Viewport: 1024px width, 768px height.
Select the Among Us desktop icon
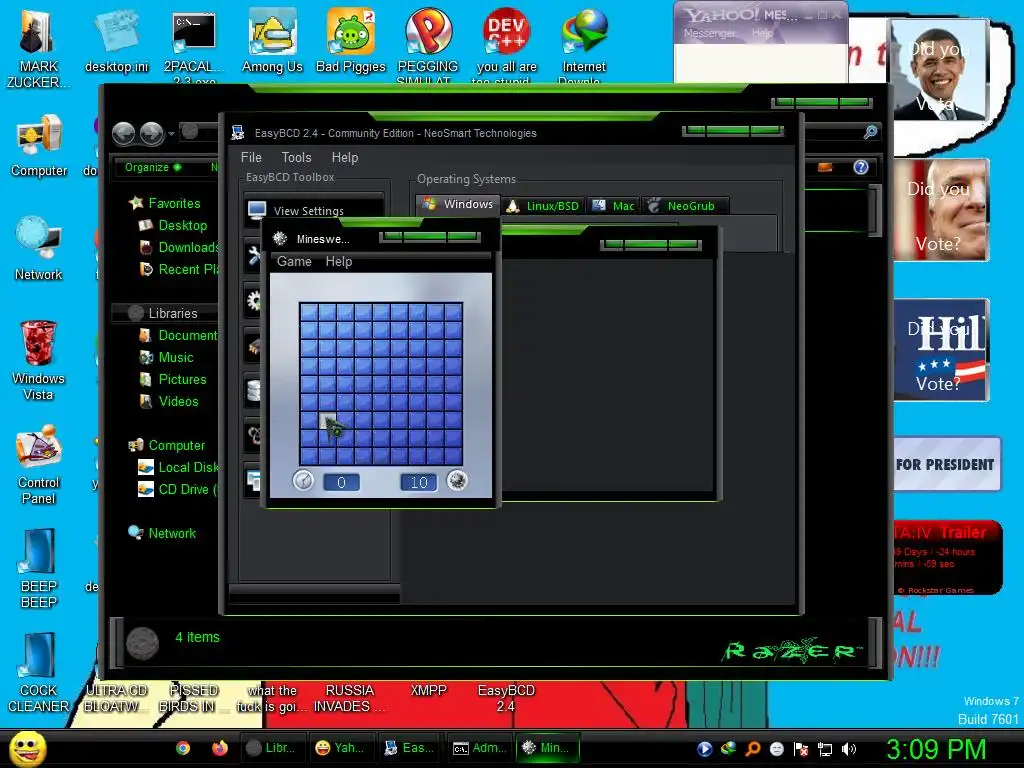[x=272, y=40]
